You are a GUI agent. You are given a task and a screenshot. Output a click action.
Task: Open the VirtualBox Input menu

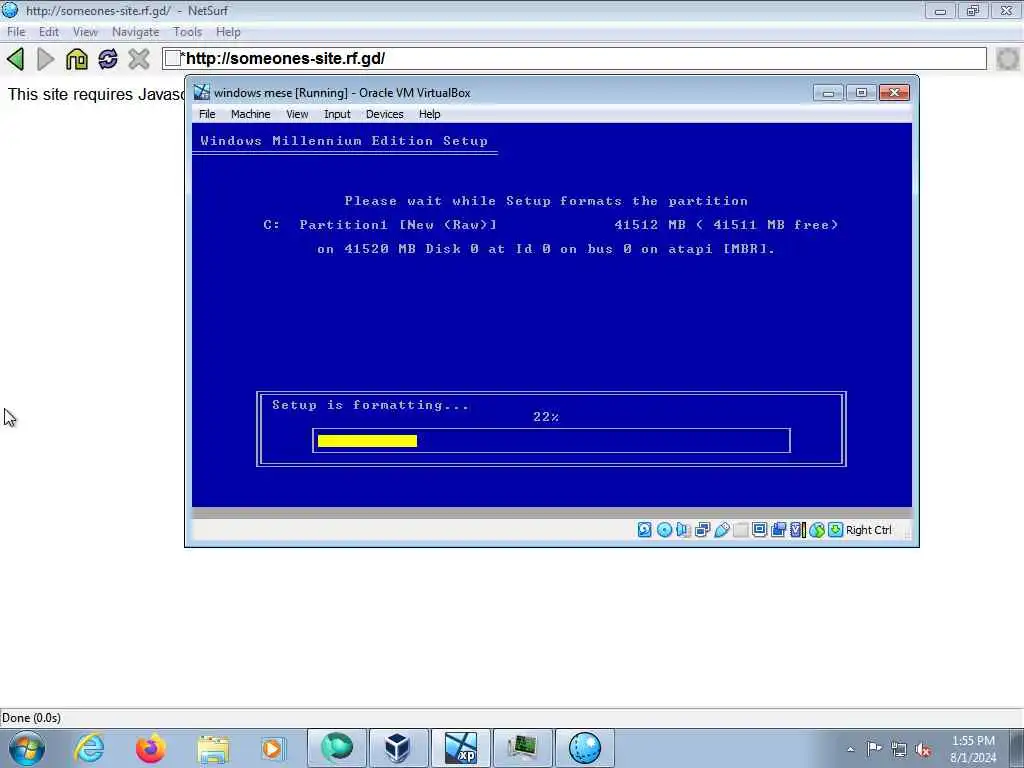coord(337,114)
